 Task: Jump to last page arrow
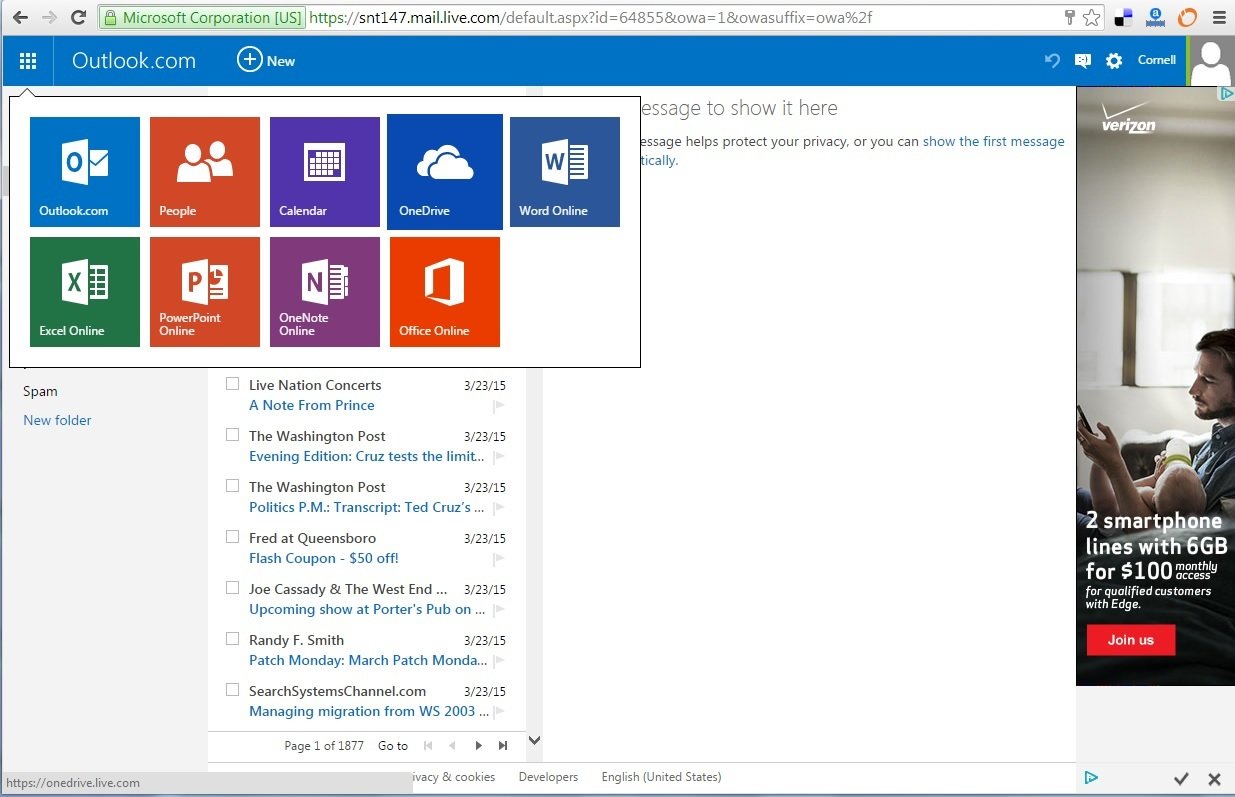[x=503, y=746]
